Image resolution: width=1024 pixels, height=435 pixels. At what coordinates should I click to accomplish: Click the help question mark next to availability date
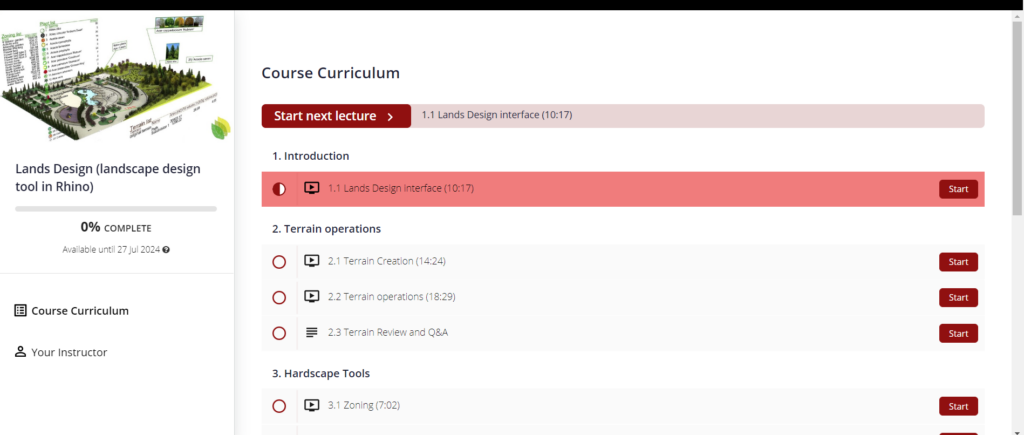pos(166,249)
